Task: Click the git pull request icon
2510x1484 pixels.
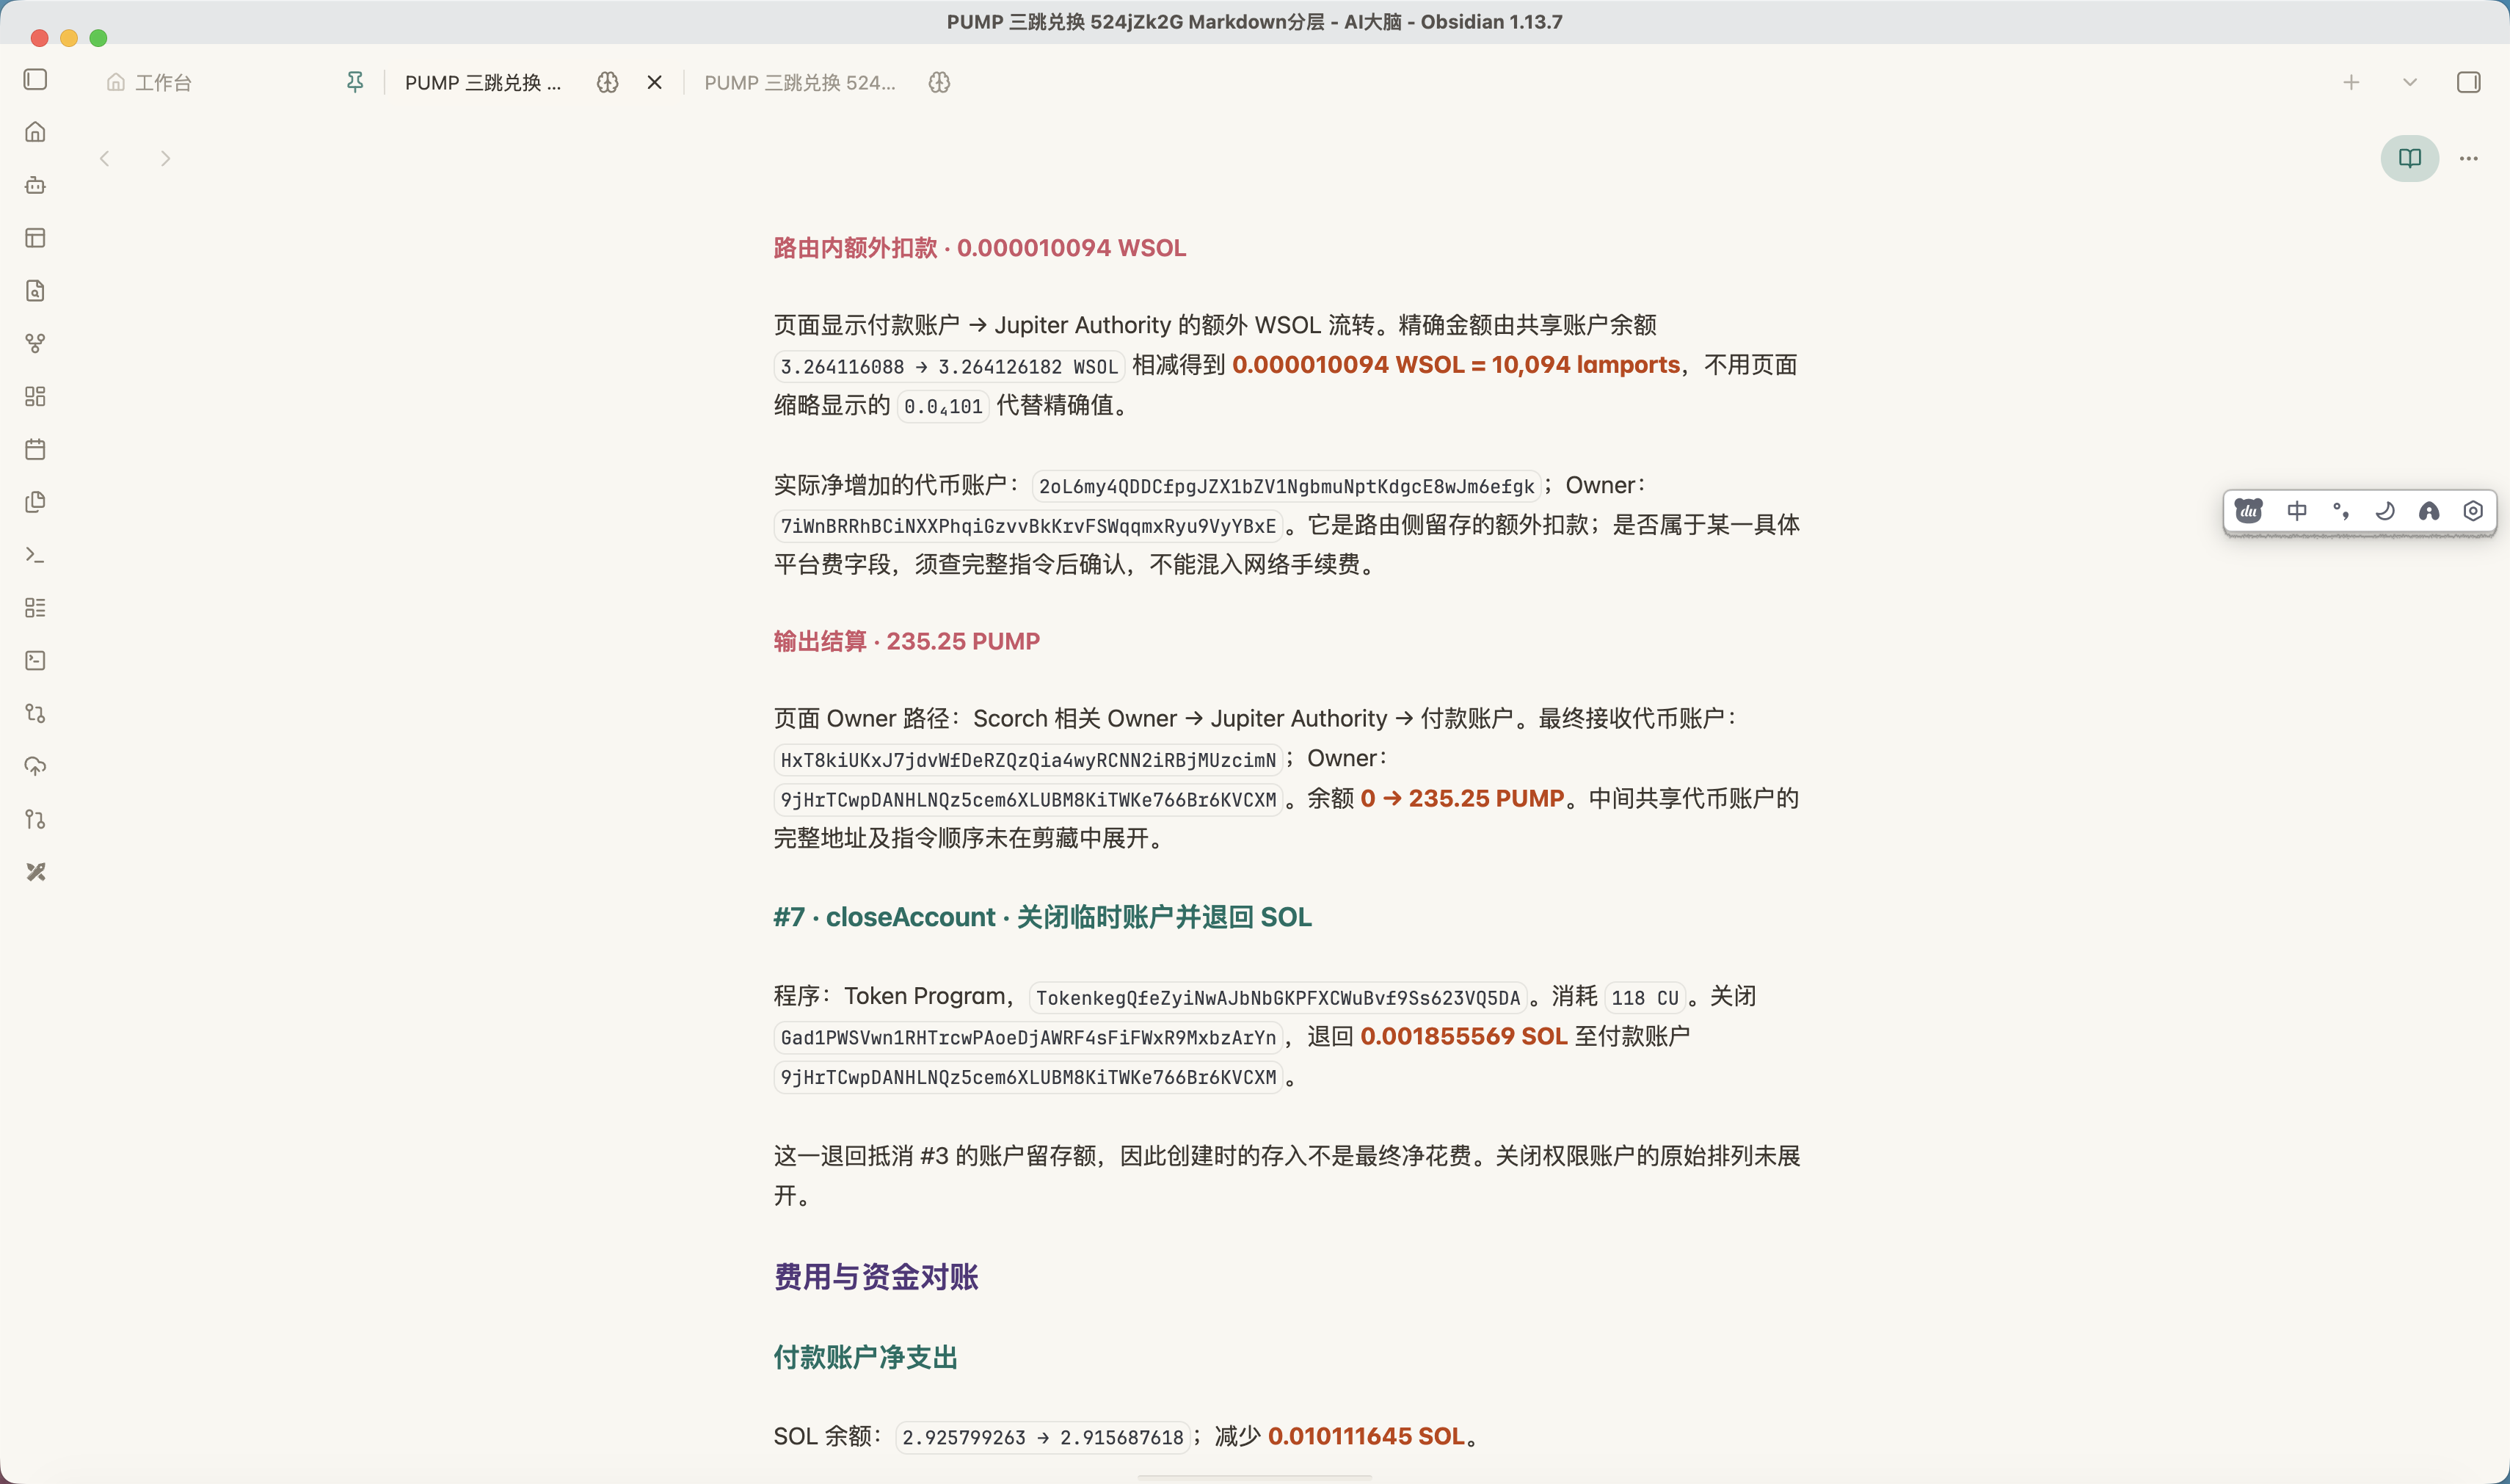Action: (35, 819)
